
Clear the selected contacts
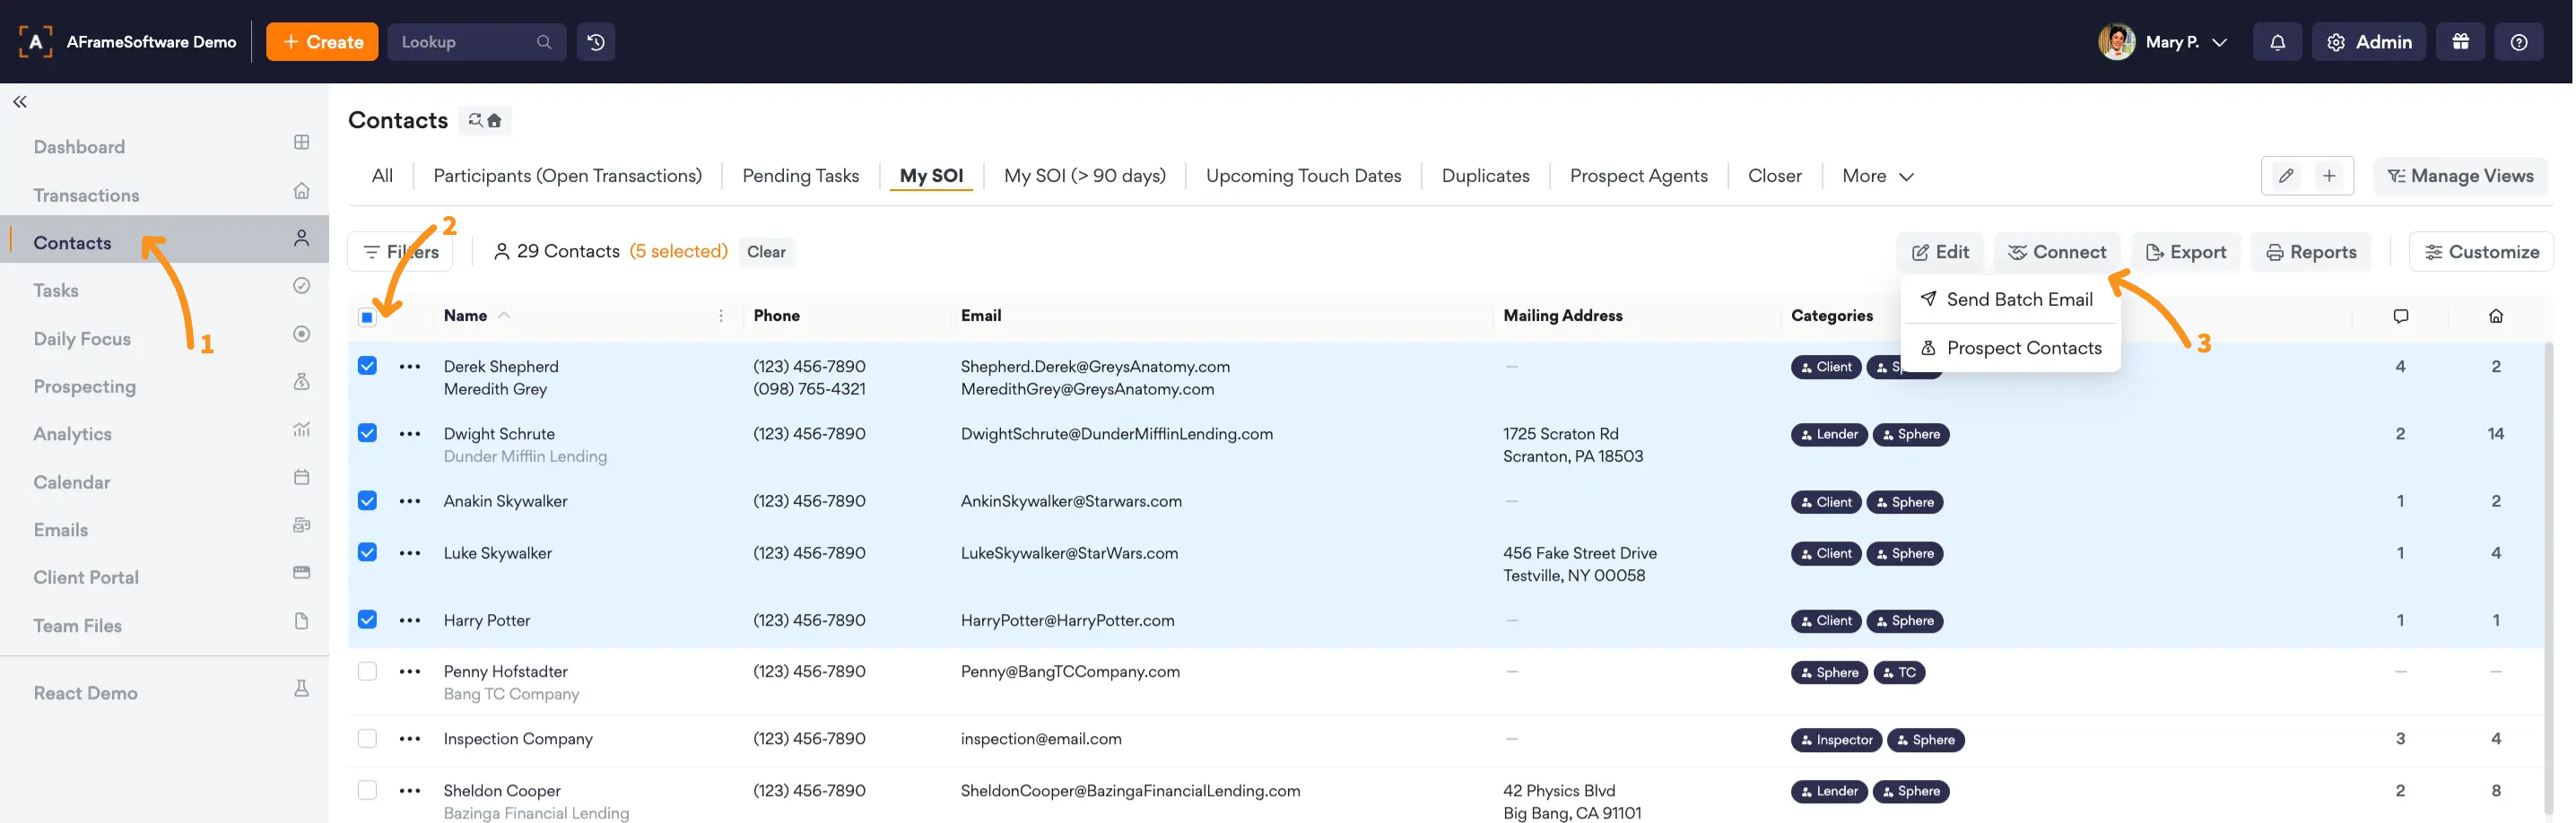coord(766,252)
